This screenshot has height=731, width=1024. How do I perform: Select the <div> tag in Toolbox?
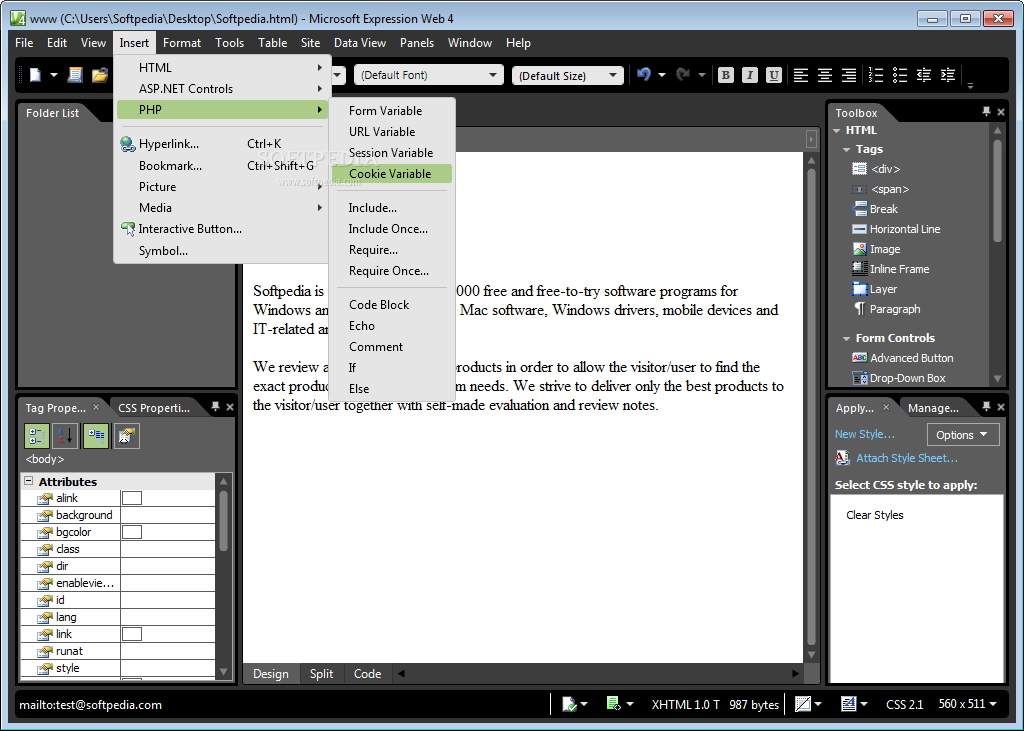pos(877,169)
